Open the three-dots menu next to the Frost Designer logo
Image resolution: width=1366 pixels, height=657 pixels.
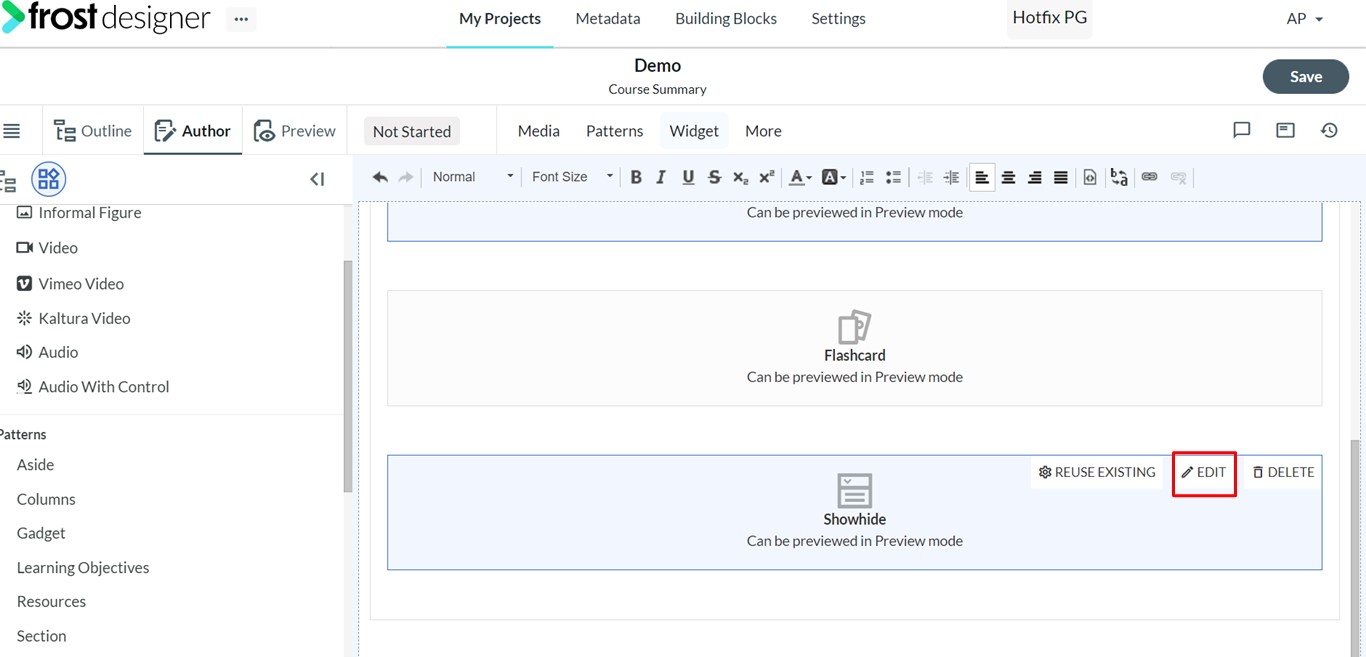click(241, 19)
